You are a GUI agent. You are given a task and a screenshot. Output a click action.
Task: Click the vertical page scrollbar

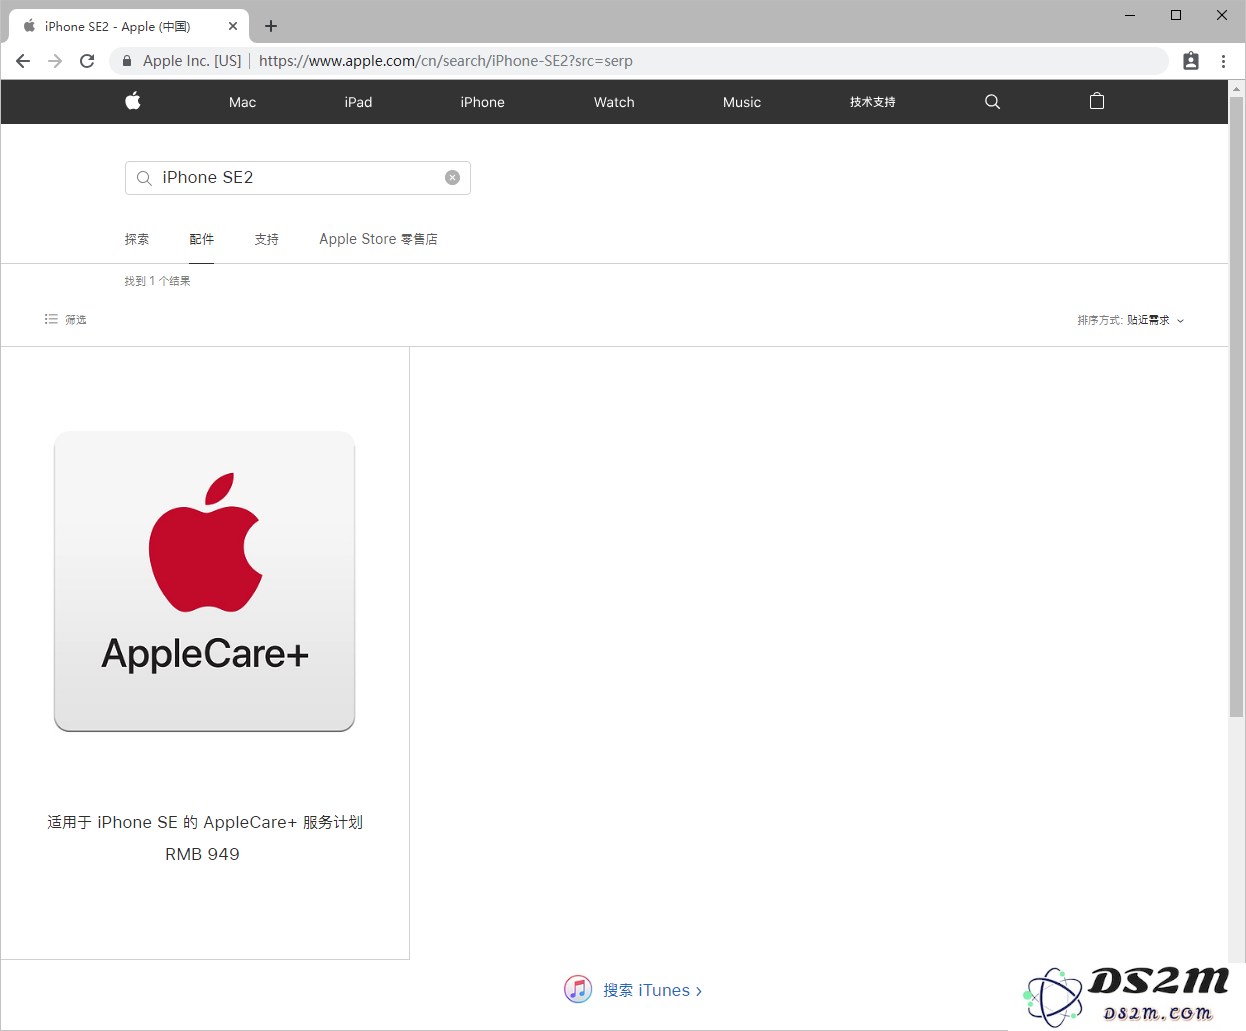1237,407
